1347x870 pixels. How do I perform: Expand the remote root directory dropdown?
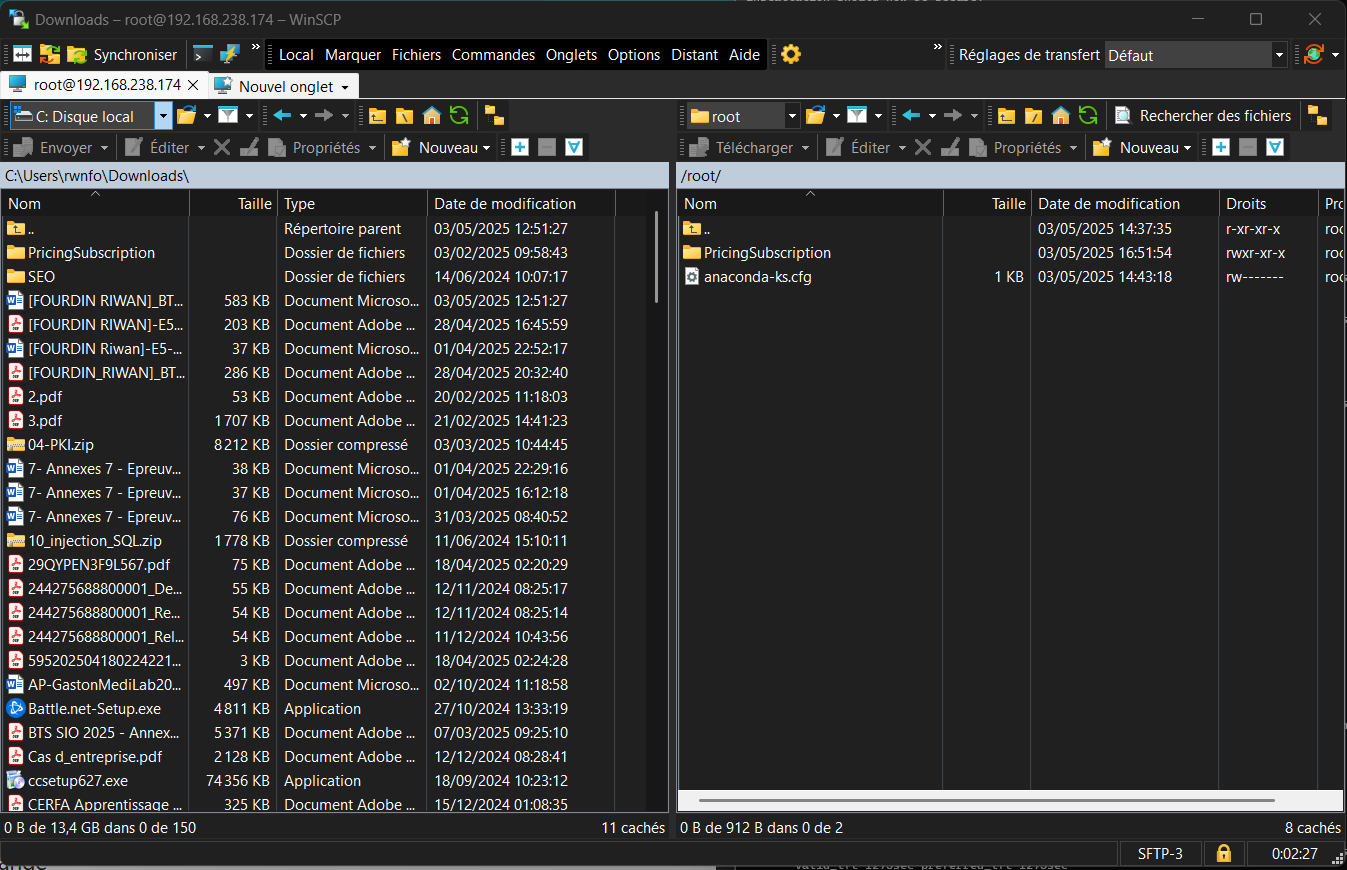click(x=792, y=116)
